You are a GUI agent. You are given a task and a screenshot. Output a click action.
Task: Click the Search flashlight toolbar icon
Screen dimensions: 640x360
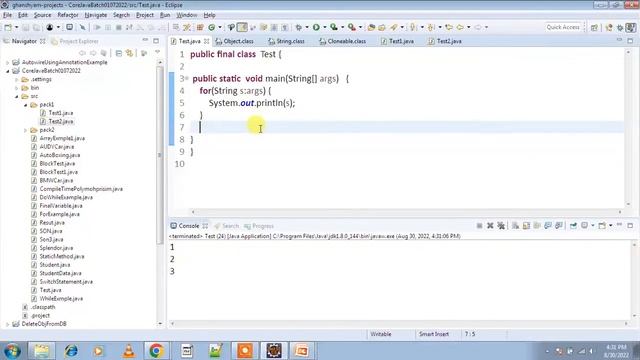pos(394,27)
